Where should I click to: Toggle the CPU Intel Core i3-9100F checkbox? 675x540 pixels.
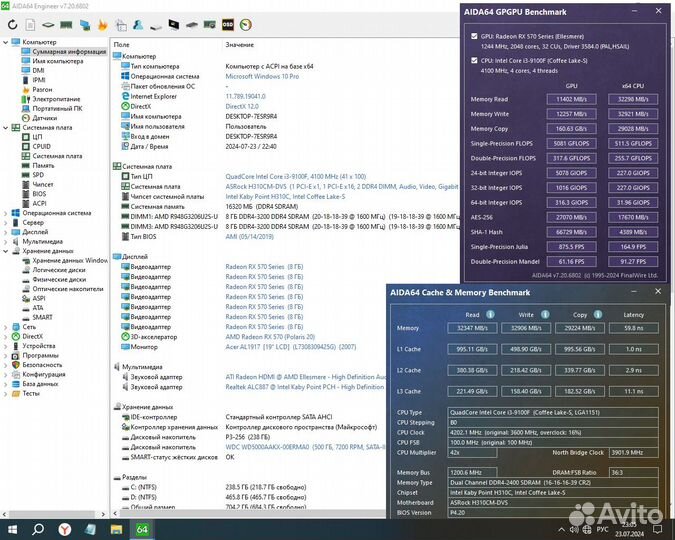474,60
